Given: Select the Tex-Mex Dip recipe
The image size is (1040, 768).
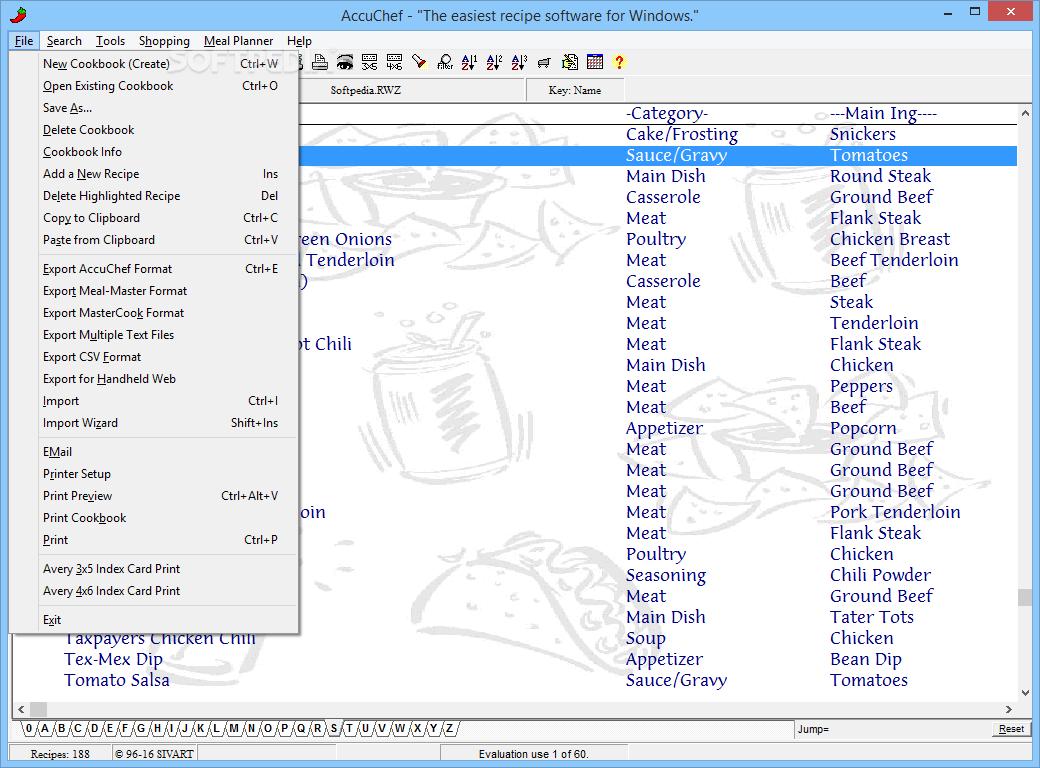Looking at the screenshot, I should click(113, 659).
